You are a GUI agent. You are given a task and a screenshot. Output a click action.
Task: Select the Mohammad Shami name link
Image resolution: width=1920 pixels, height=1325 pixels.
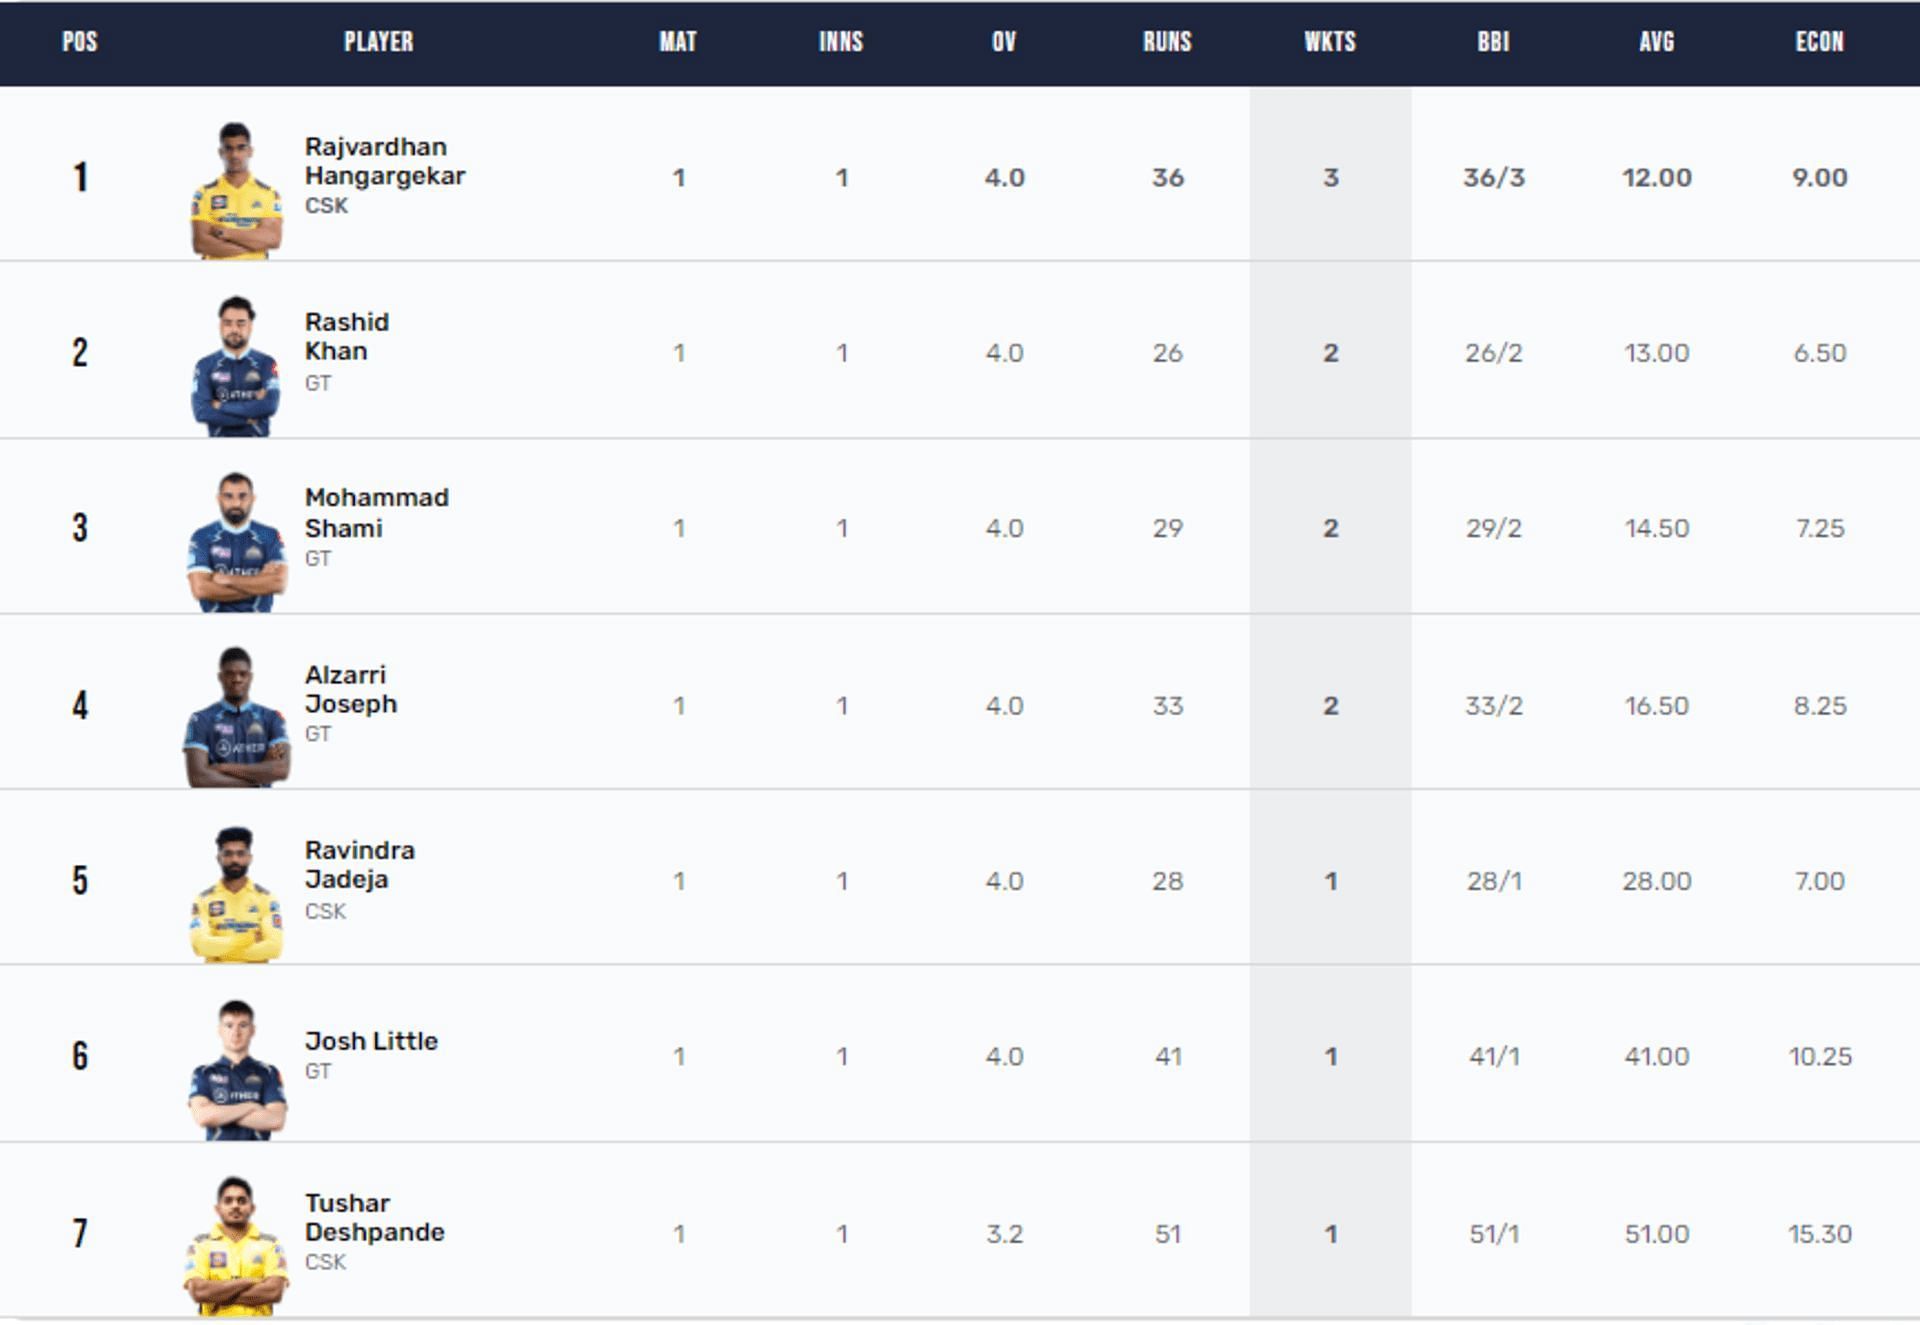click(x=376, y=512)
